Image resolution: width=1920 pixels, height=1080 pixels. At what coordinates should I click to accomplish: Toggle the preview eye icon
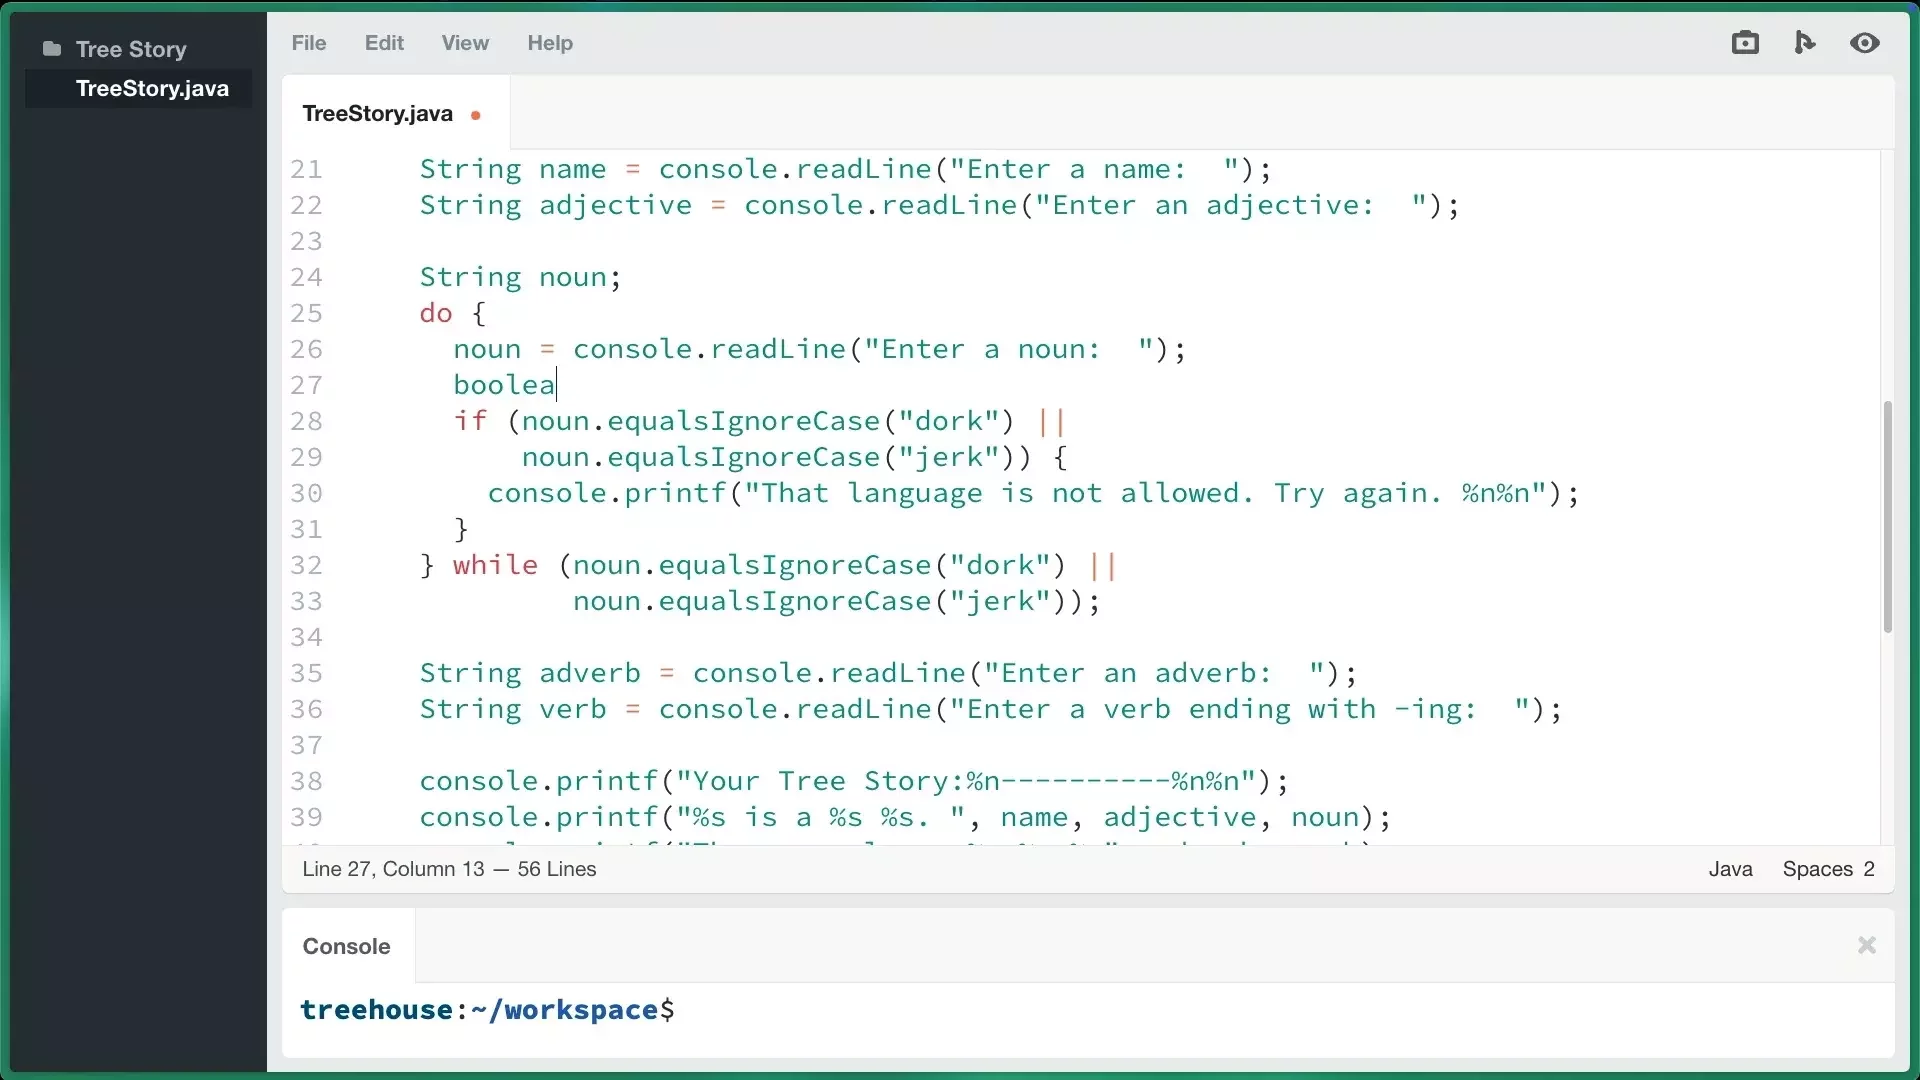pos(1864,43)
